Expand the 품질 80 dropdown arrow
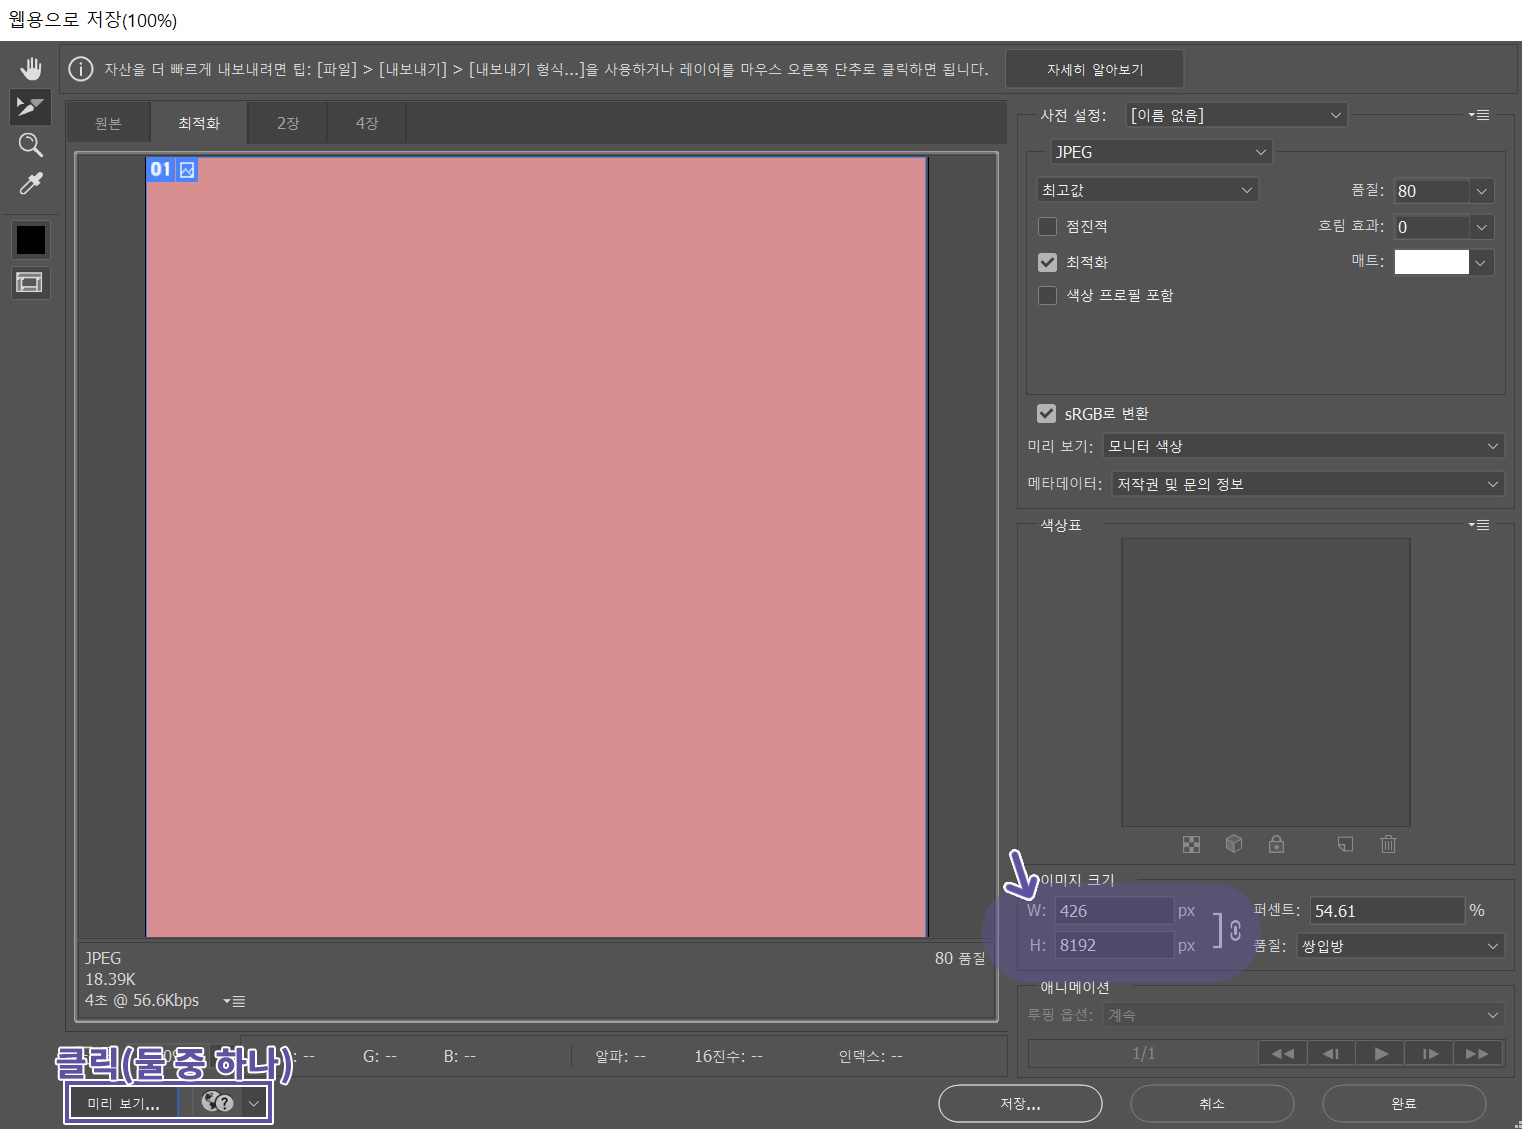Viewport: 1522px width, 1129px height. [x=1482, y=191]
